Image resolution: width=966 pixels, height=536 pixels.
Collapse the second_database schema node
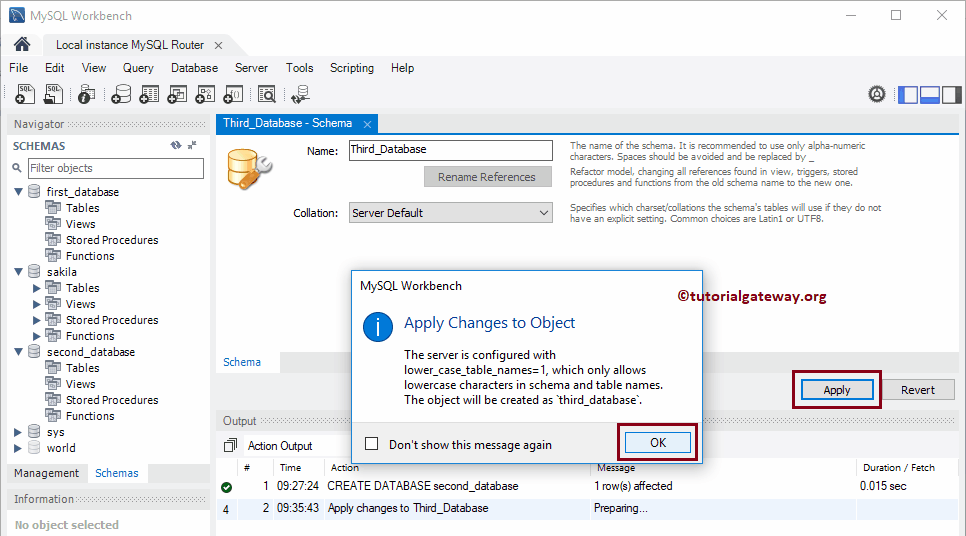pos(18,352)
